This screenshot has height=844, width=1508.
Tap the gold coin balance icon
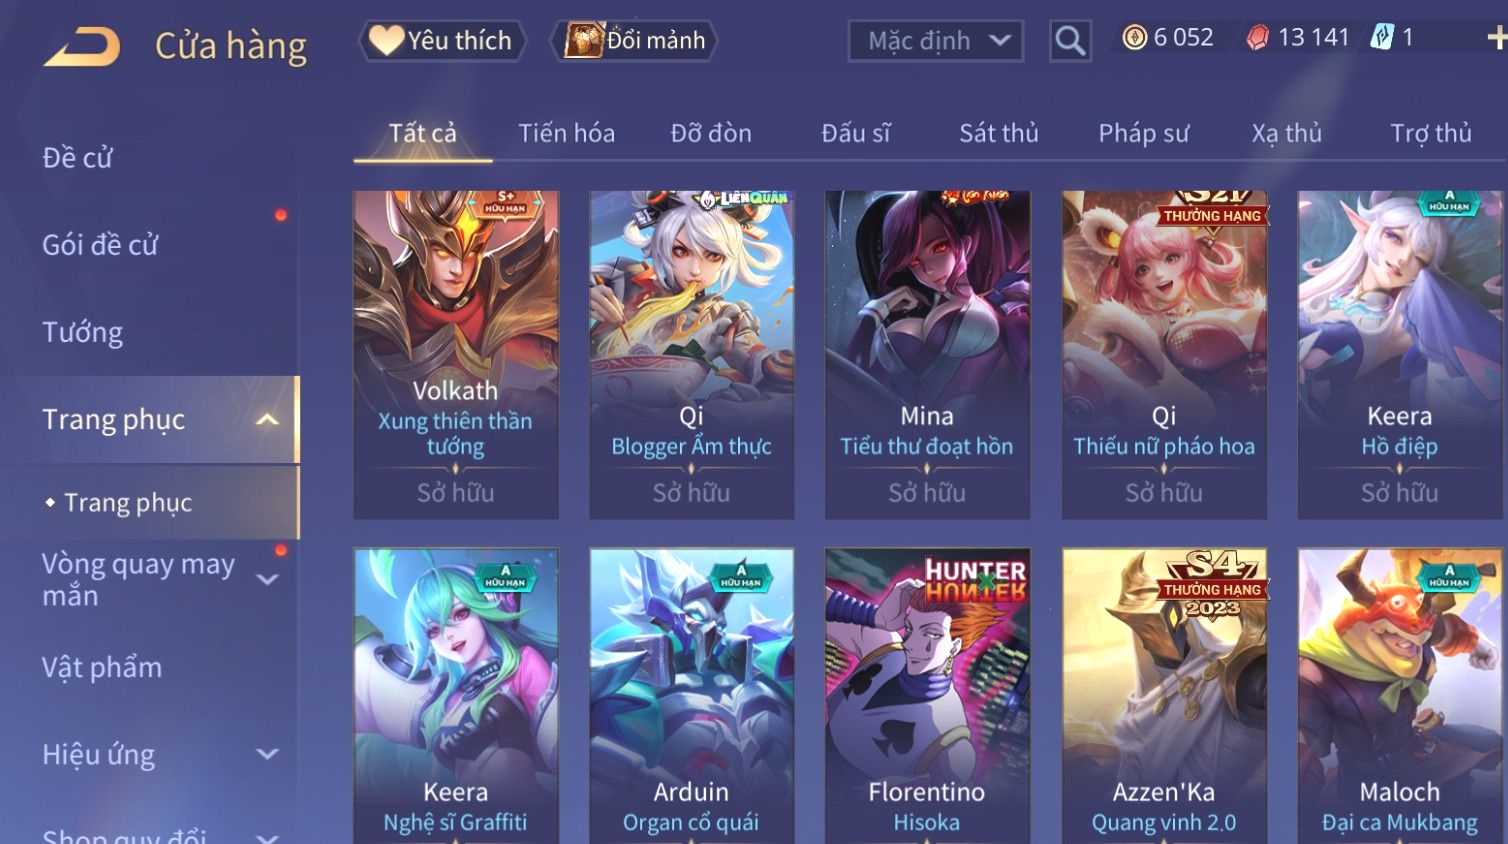pos(1134,38)
